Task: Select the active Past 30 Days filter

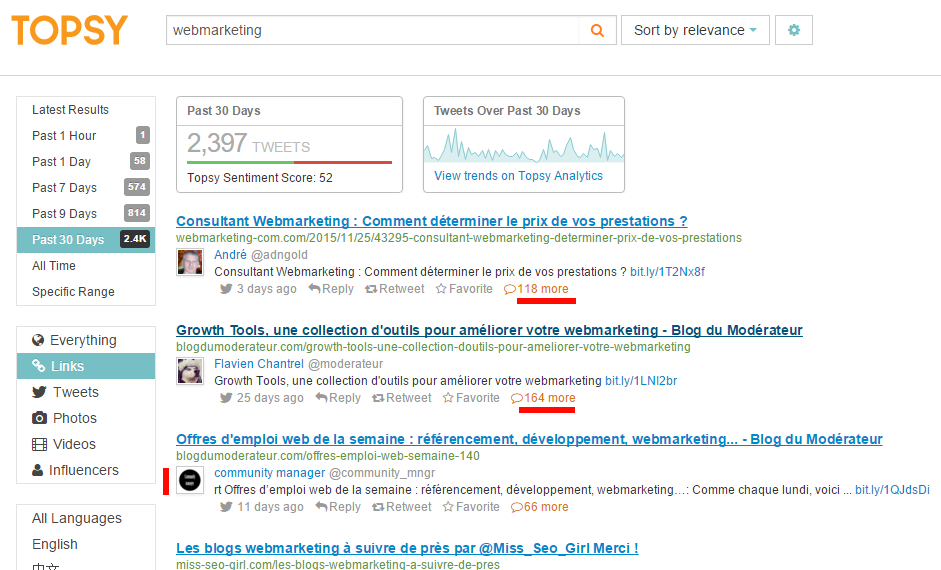Action: point(86,239)
